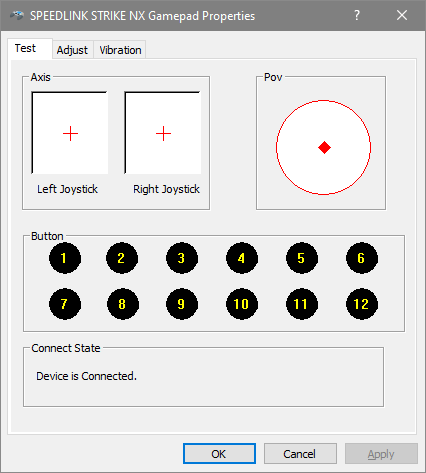This screenshot has width=426, height=473.
Task: Click the greyed-out Apply button
Action: 381,454
